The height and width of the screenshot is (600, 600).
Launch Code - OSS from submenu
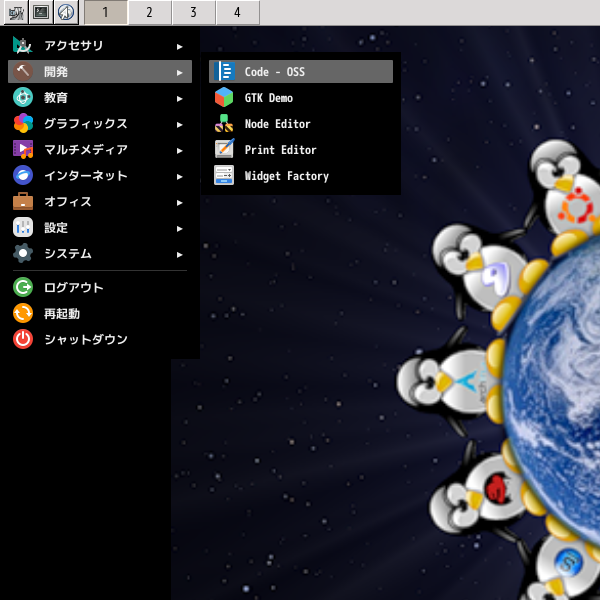point(301,72)
